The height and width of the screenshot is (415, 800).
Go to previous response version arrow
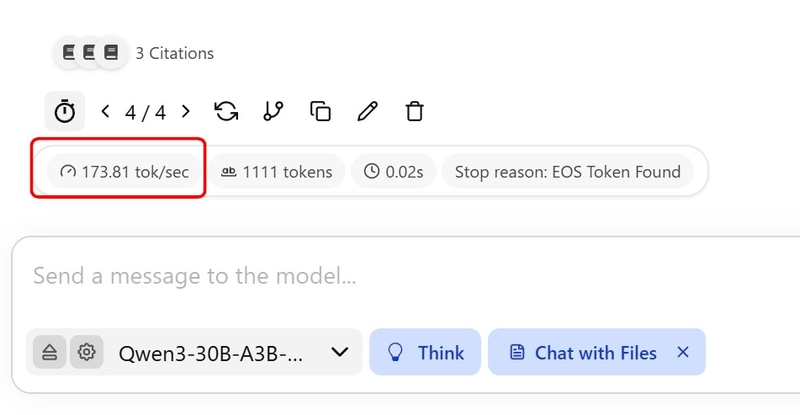105,111
